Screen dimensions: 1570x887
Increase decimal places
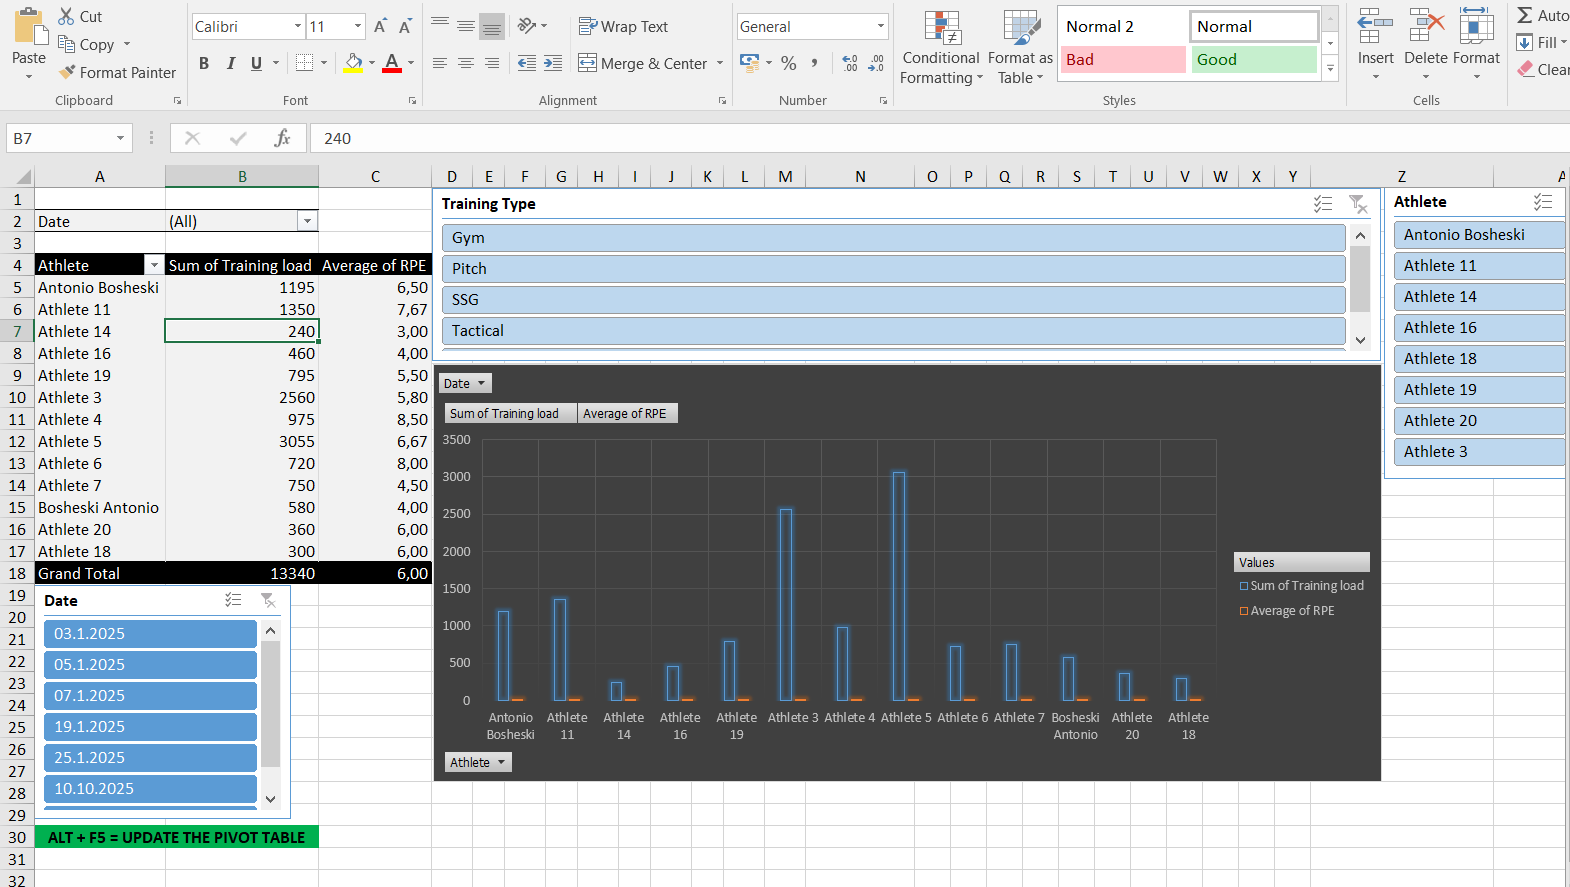850,63
